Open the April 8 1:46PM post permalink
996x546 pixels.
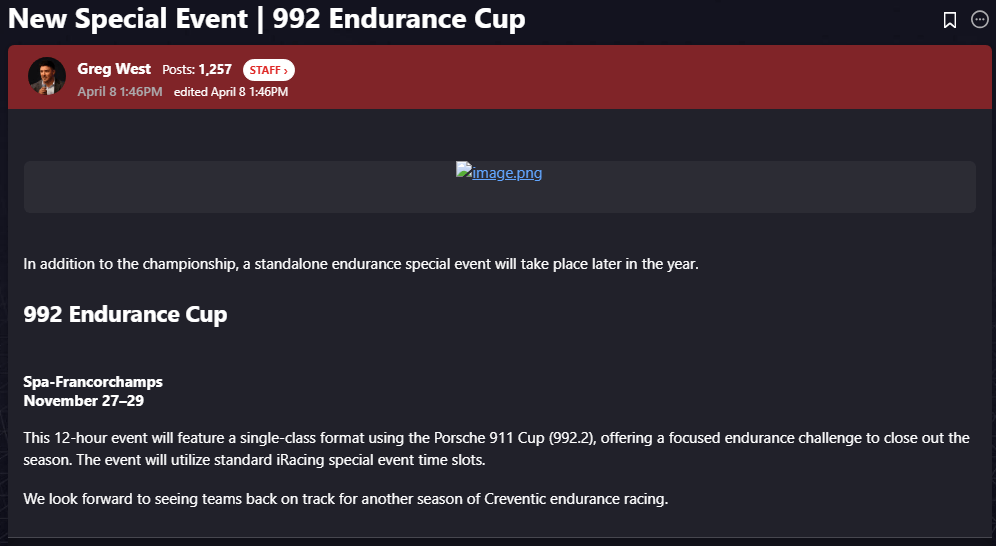pos(120,91)
